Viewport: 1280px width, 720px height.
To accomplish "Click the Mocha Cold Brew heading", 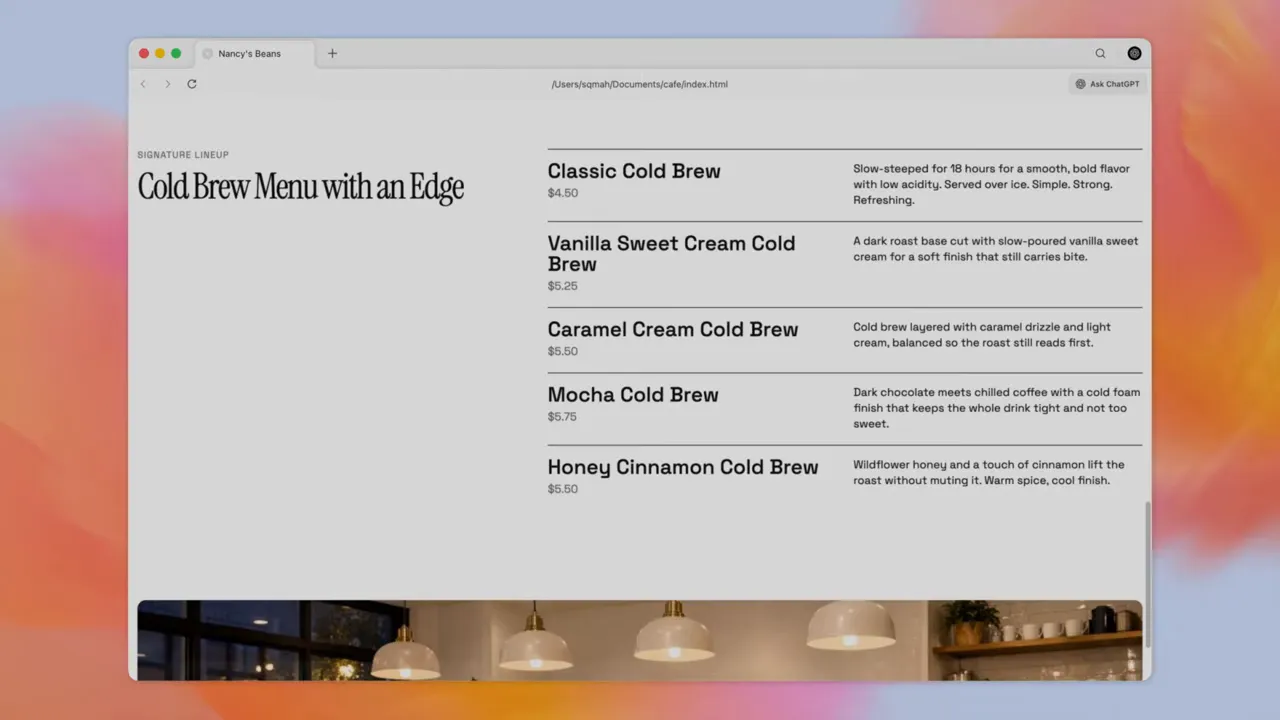I will pyautogui.click(x=633, y=395).
